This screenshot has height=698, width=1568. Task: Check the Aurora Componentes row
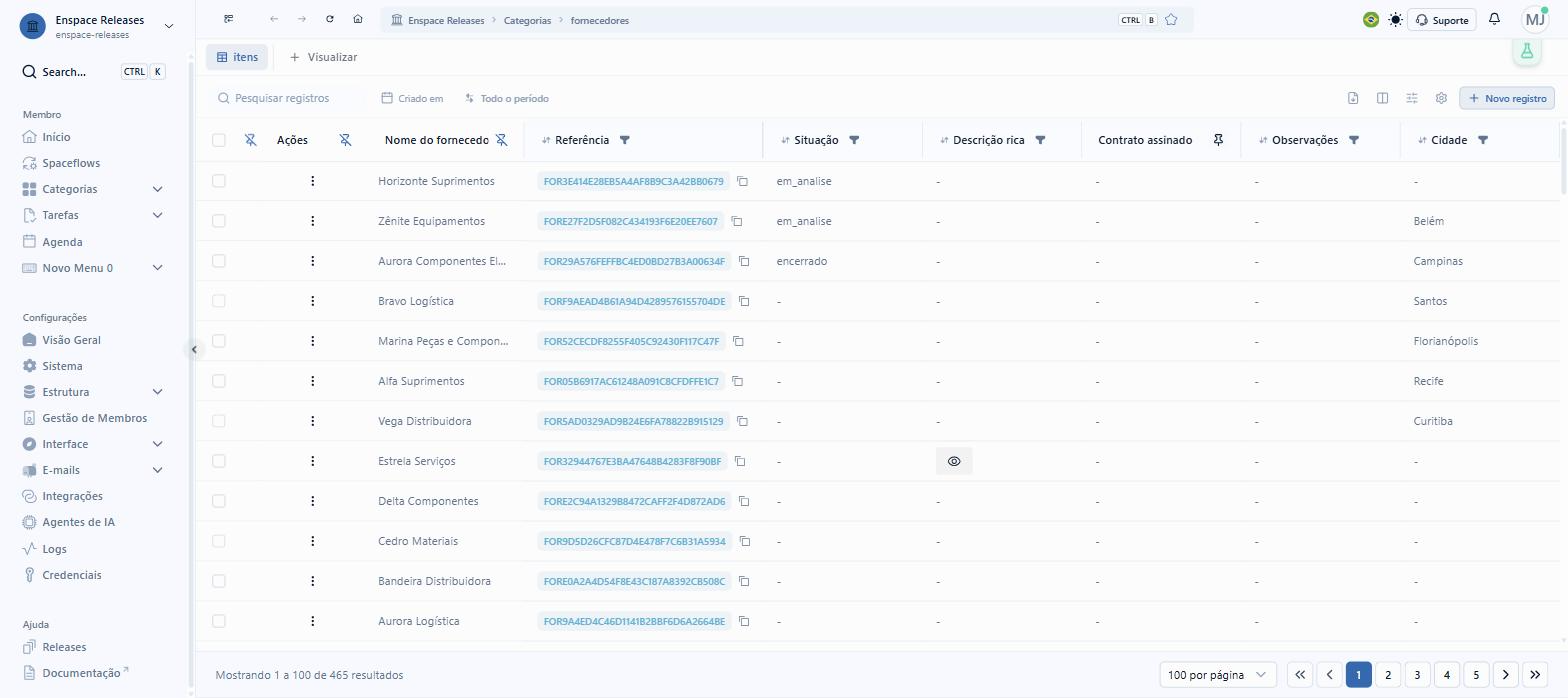pos(219,261)
